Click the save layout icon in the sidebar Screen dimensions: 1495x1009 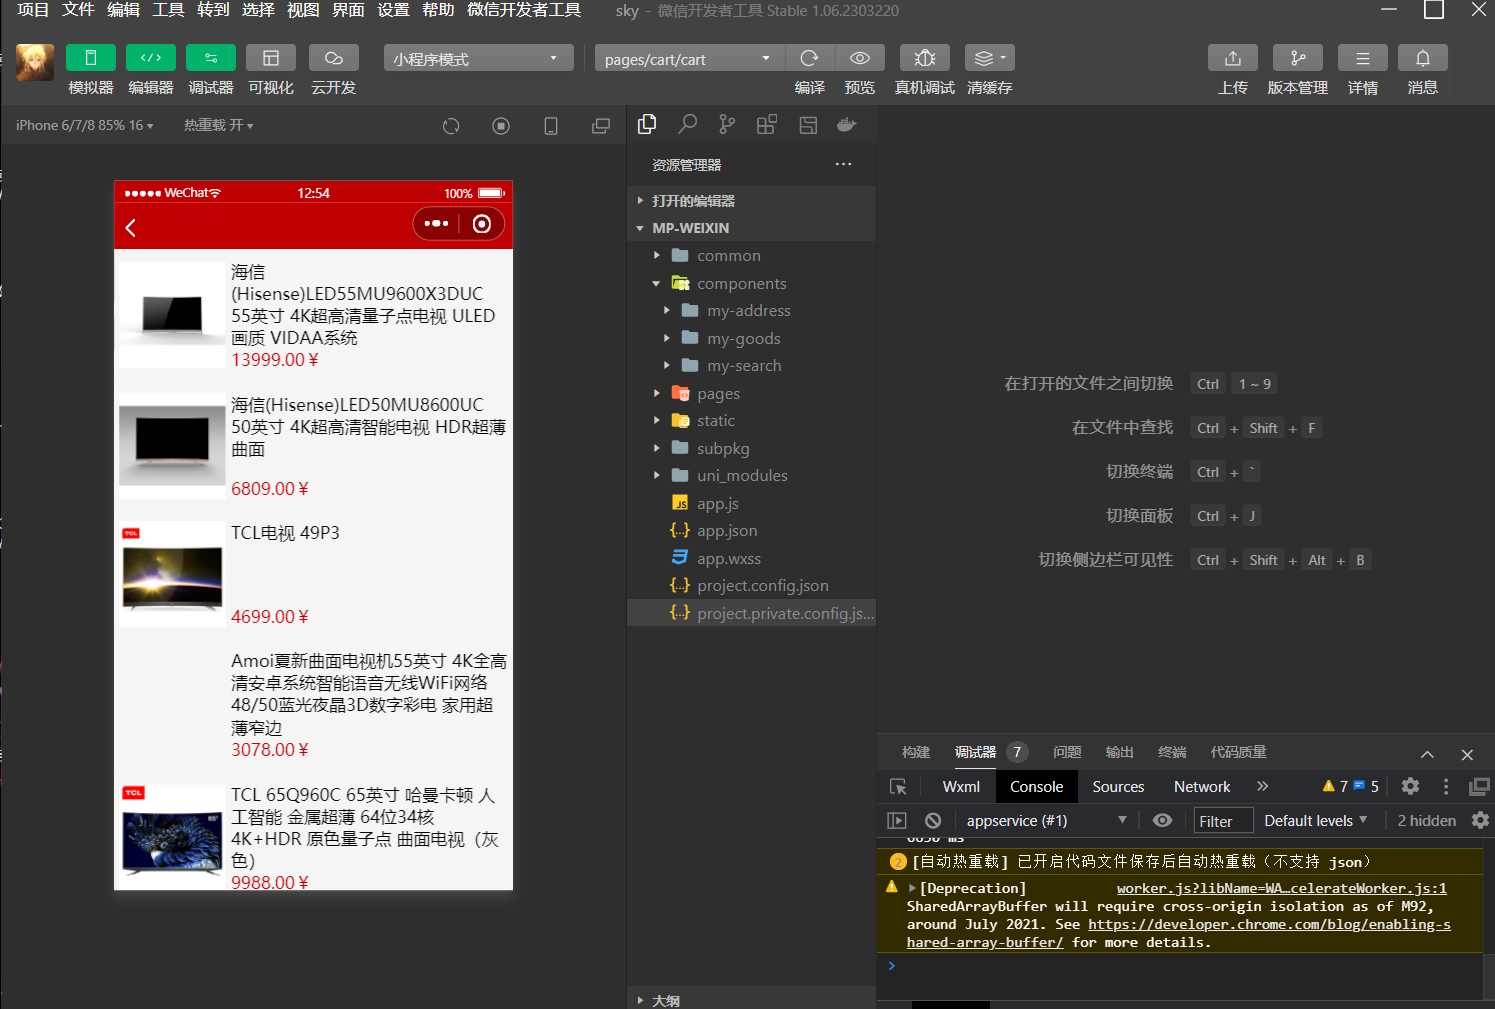[x=808, y=124]
